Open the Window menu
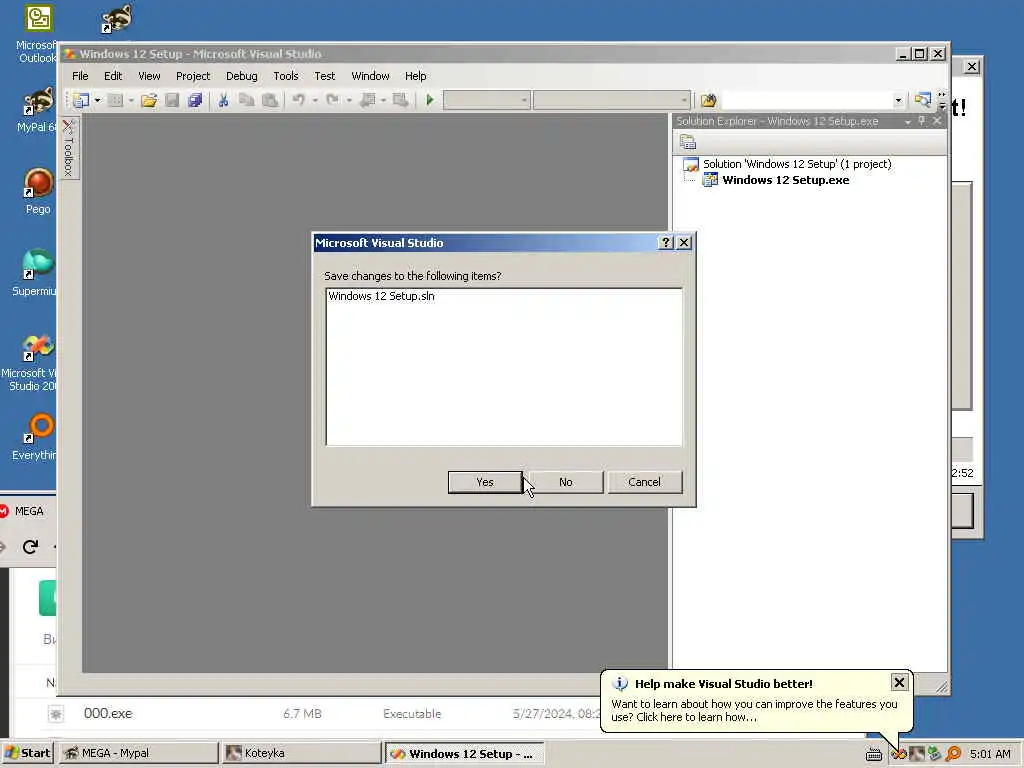Screen dimensions: 1024x768 pos(370,76)
